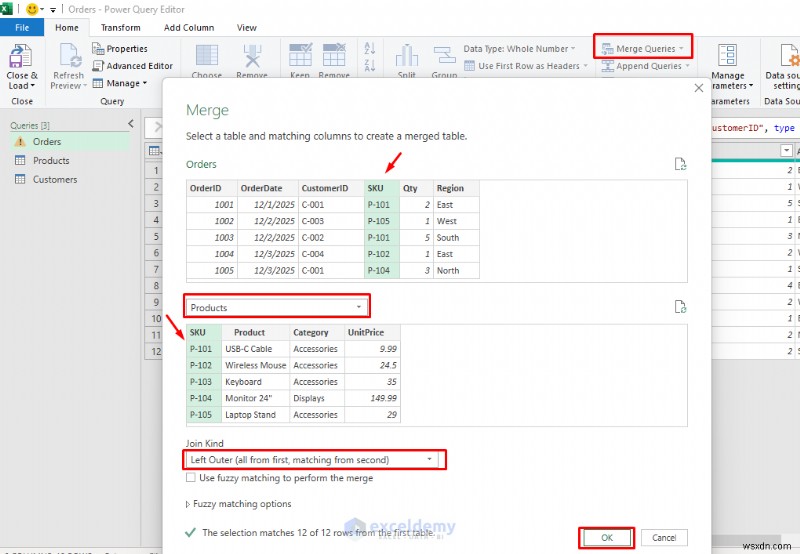
Task: Select SKU column in Orders preview
Action: [x=382, y=188]
